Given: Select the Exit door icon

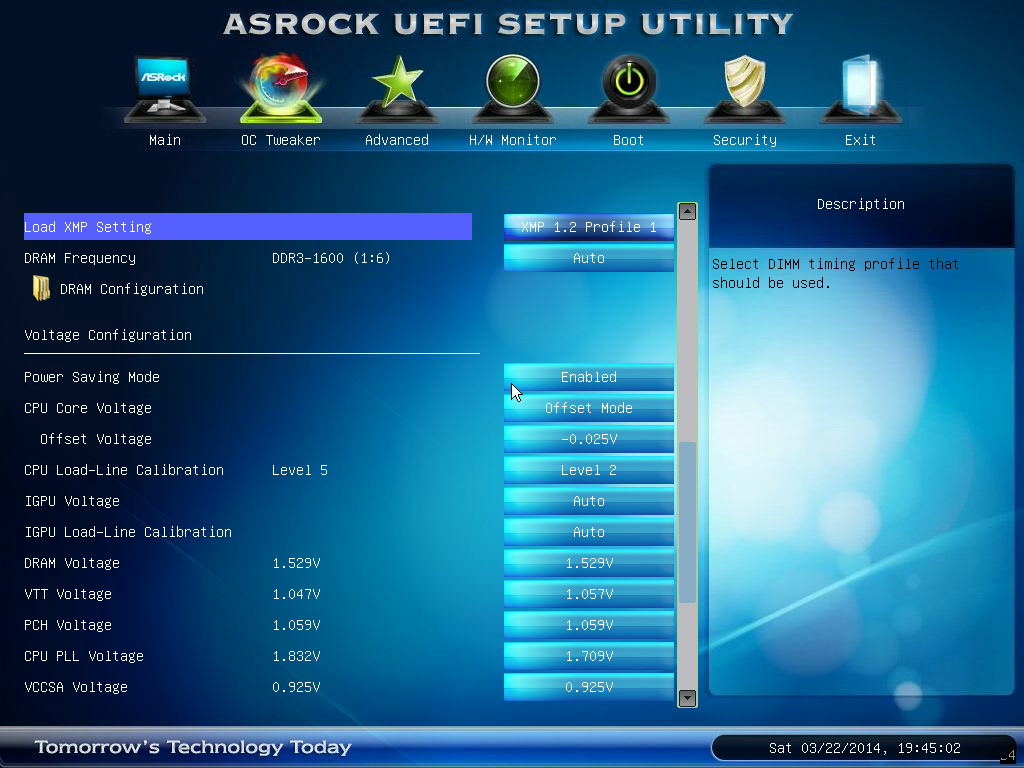Looking at the screenshot, I should (x=860, y=89).
